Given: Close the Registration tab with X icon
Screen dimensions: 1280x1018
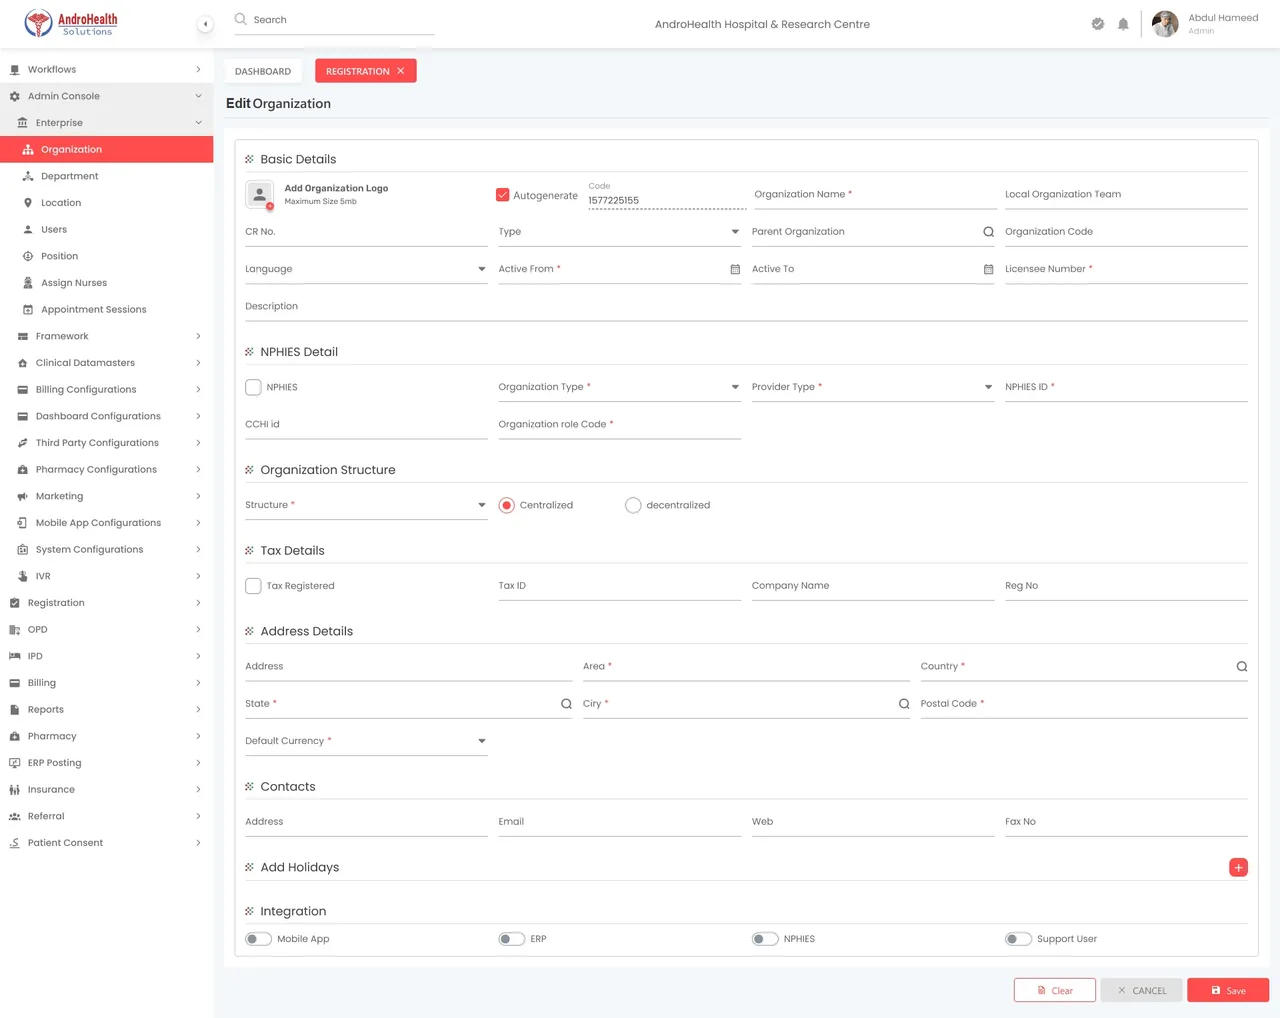Looking at the screenshot, I should pos(401,71).
